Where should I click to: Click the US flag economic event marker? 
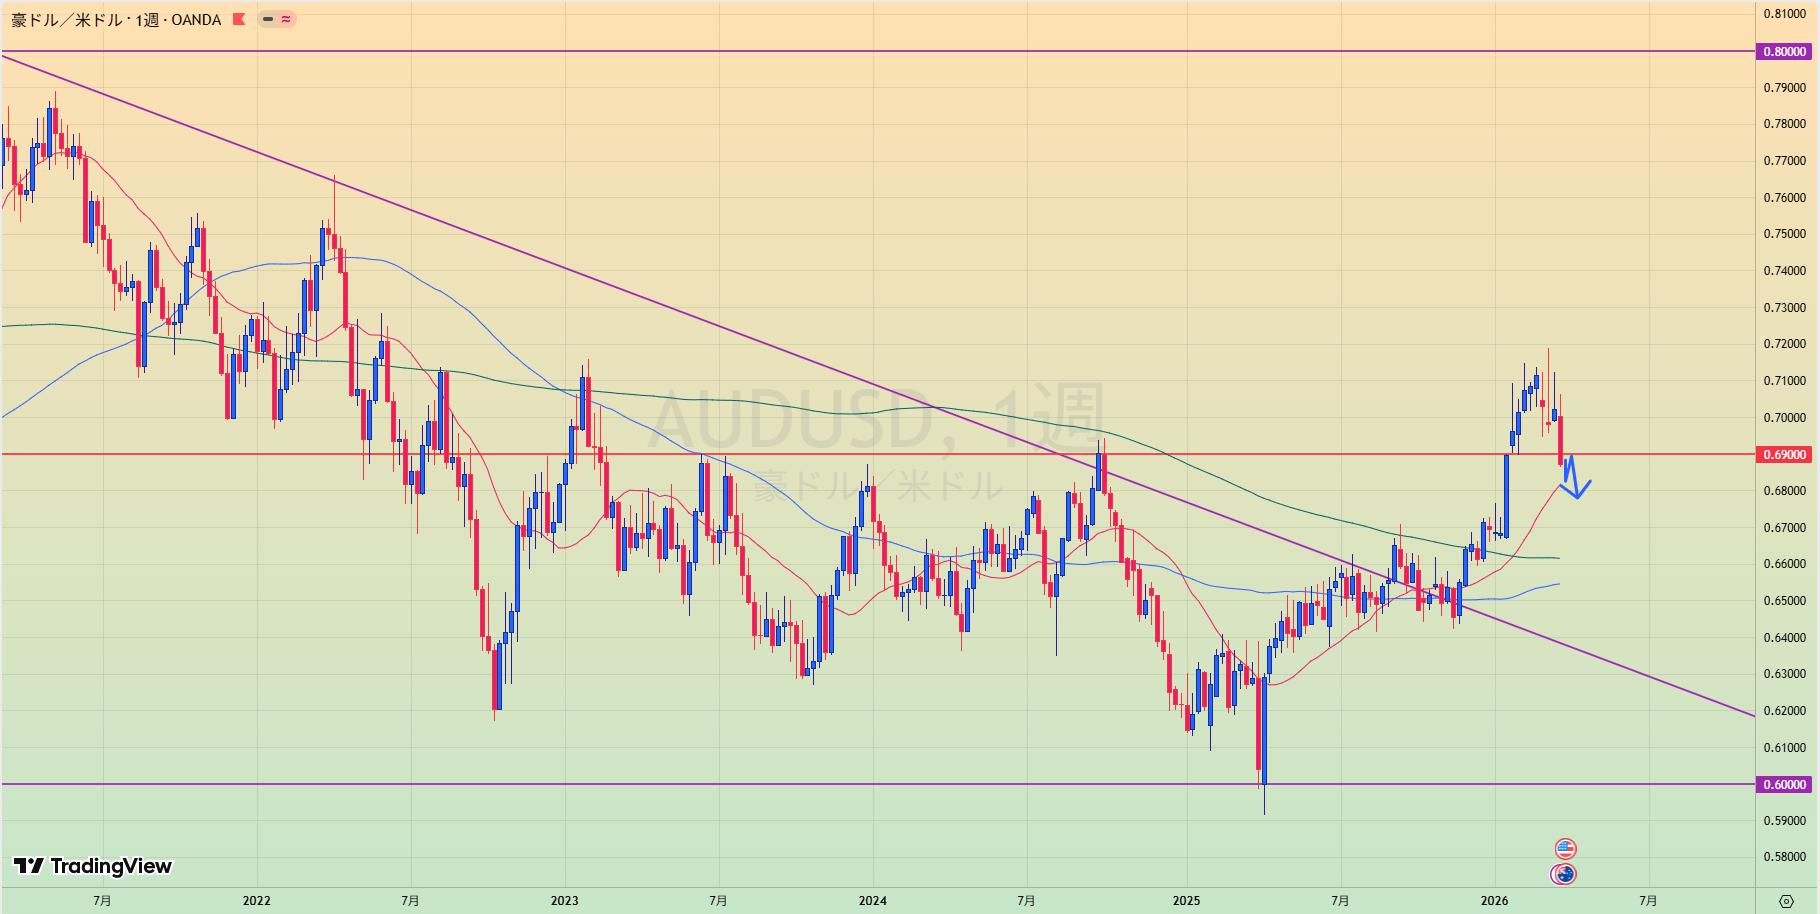pyautogui.click(x=1565, y=849)
